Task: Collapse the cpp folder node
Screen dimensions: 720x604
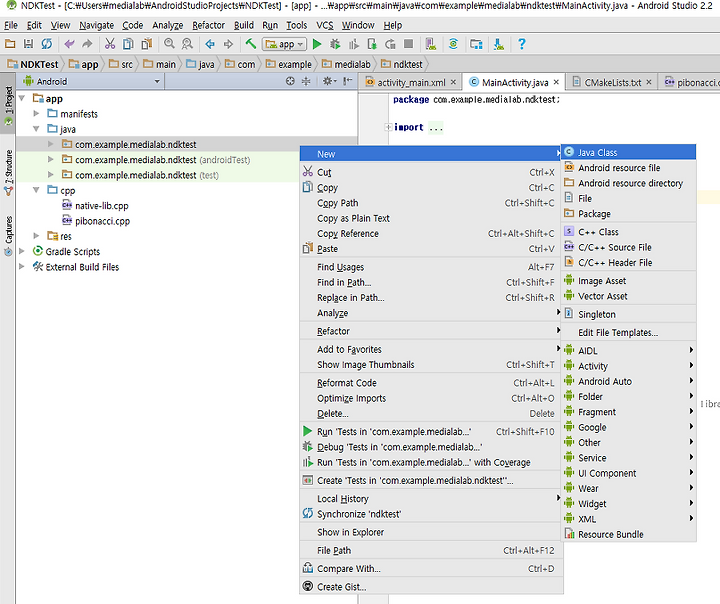Action: (36, 190)
